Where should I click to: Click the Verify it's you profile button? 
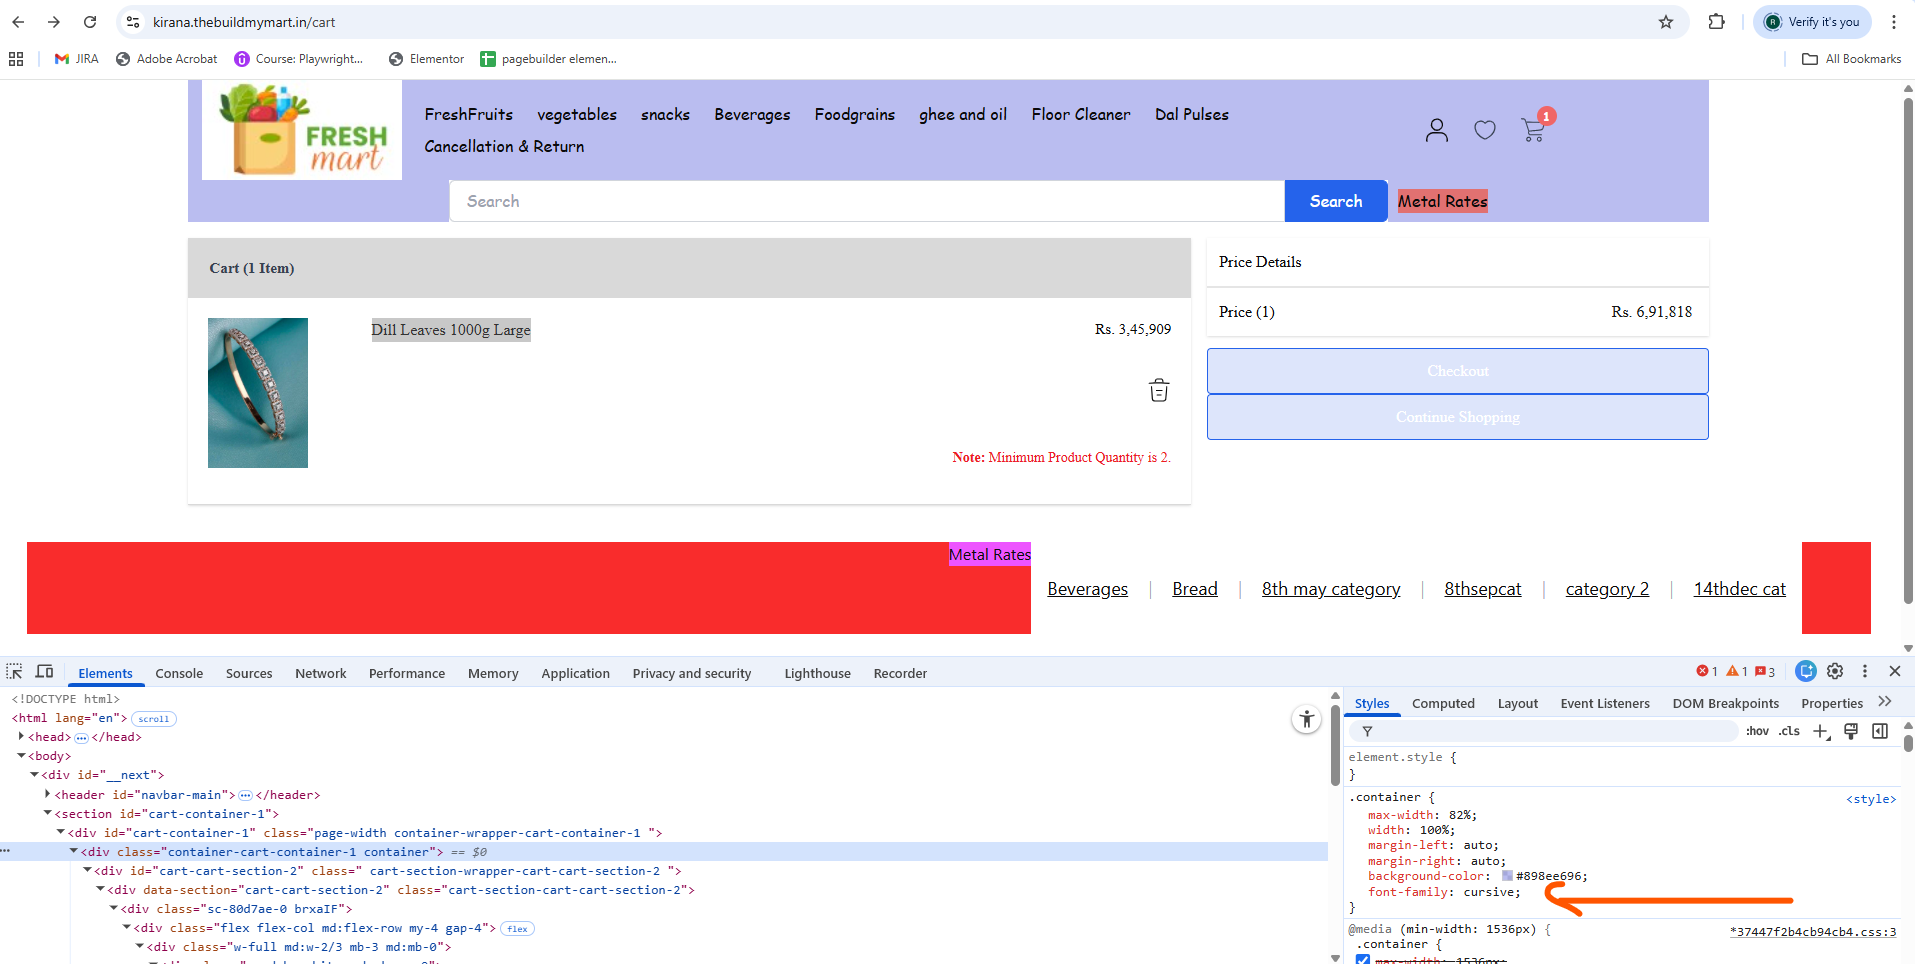tap(1812, 22)
